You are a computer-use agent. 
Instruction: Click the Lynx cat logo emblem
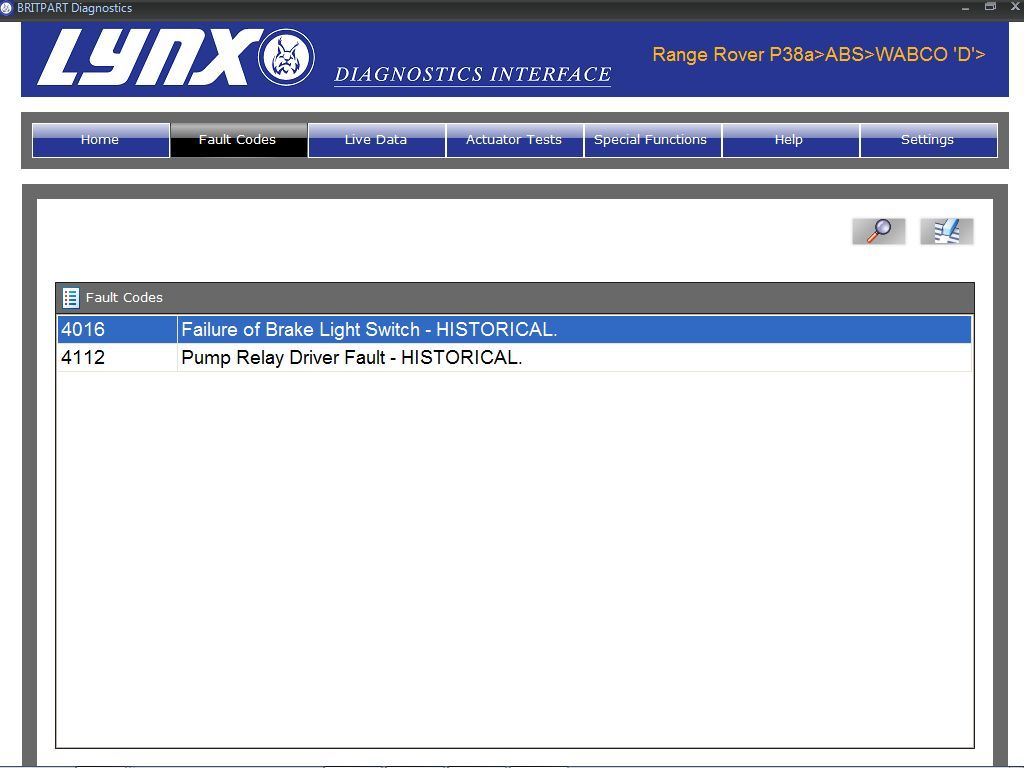coord(286,57)
